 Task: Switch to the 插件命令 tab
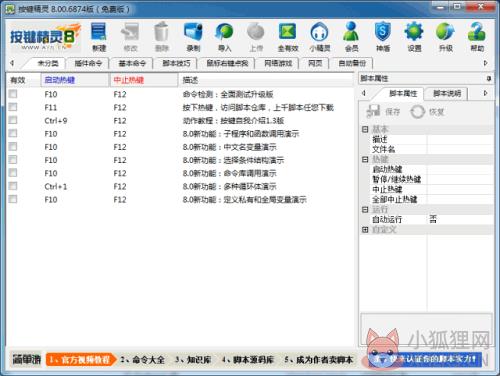(88, 63)
